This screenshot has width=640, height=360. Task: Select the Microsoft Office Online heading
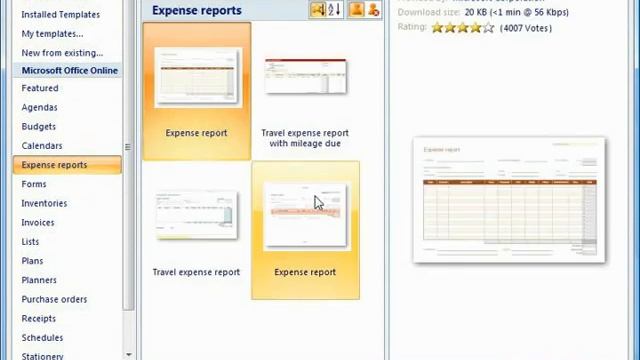pos(70,71)
